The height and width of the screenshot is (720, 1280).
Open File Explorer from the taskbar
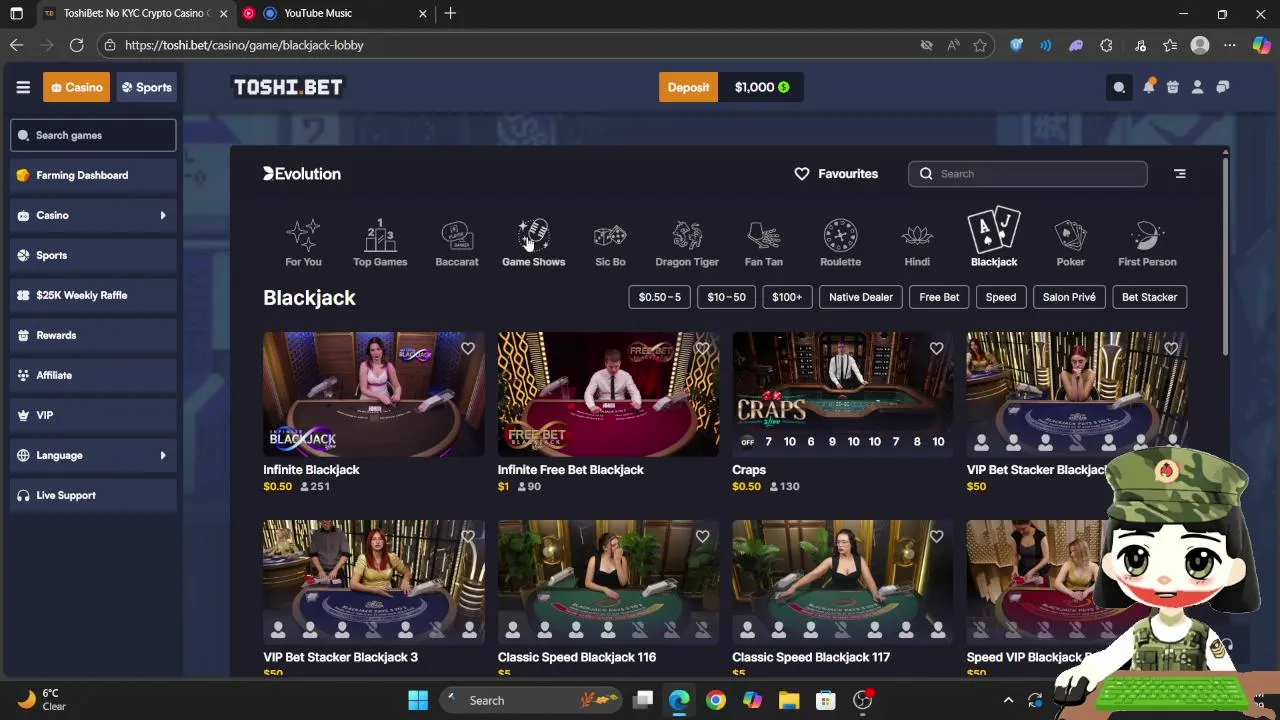tap(789, 700)
